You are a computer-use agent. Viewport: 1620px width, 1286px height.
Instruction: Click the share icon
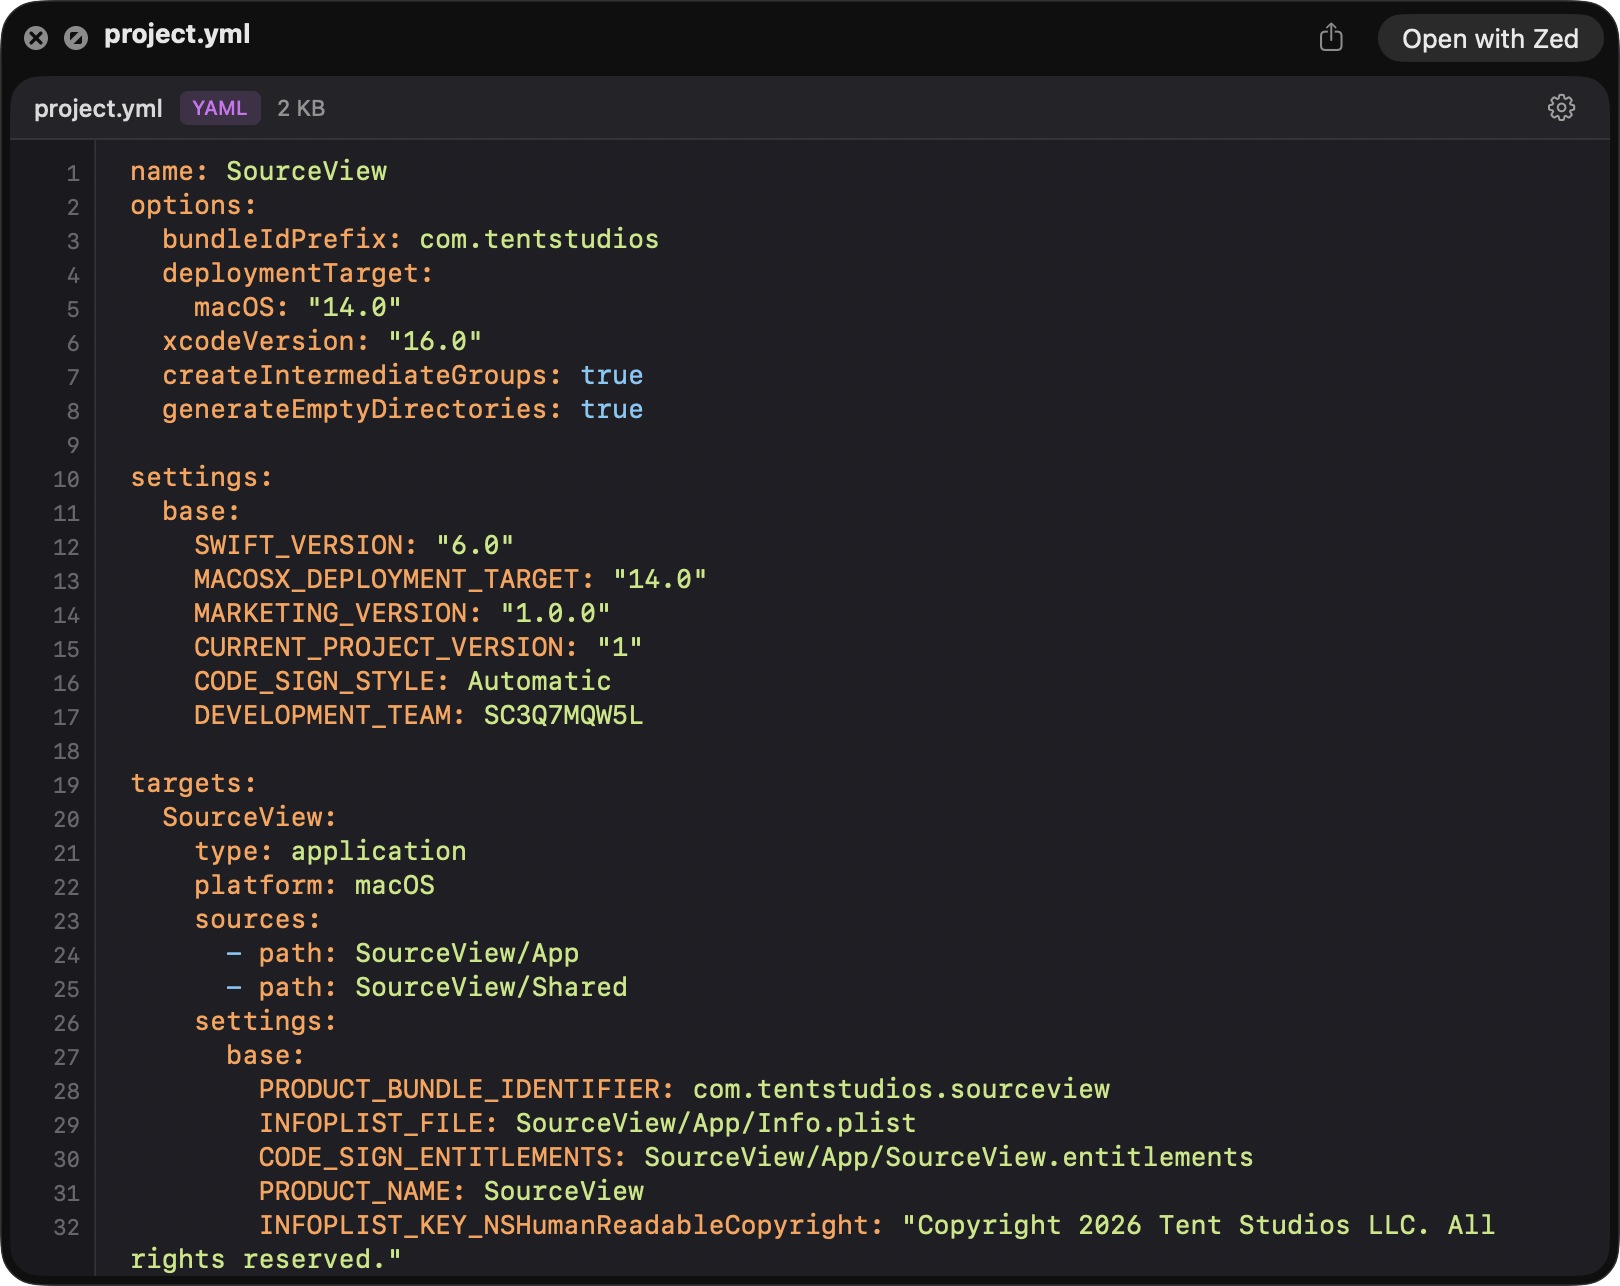(1331, 38)
